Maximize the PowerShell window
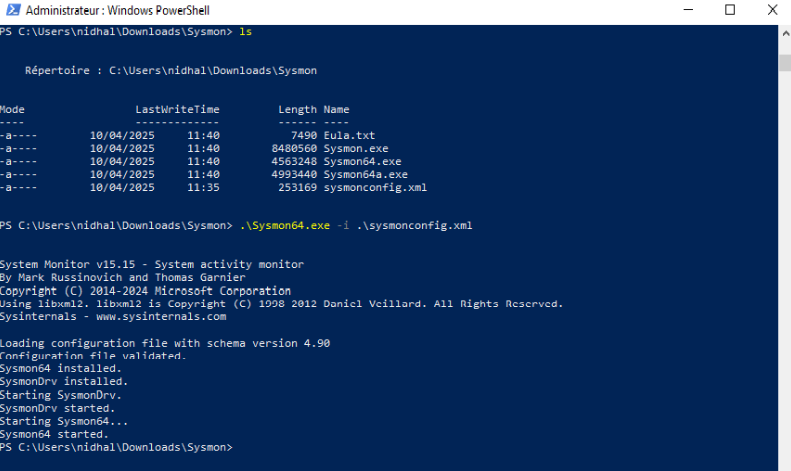Viewport: 791px width, 471px height. (x=729, y=11)
